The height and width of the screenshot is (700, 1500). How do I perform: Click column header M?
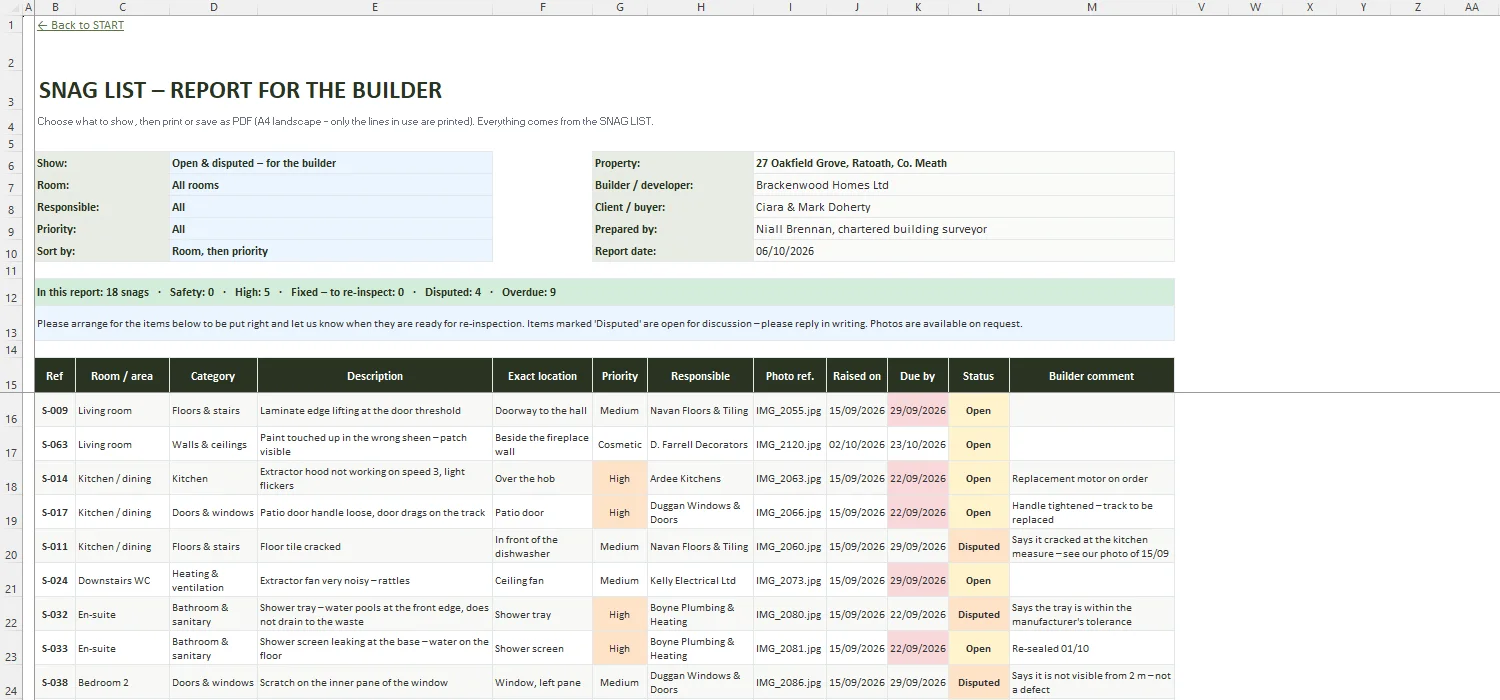[1092, 7]
